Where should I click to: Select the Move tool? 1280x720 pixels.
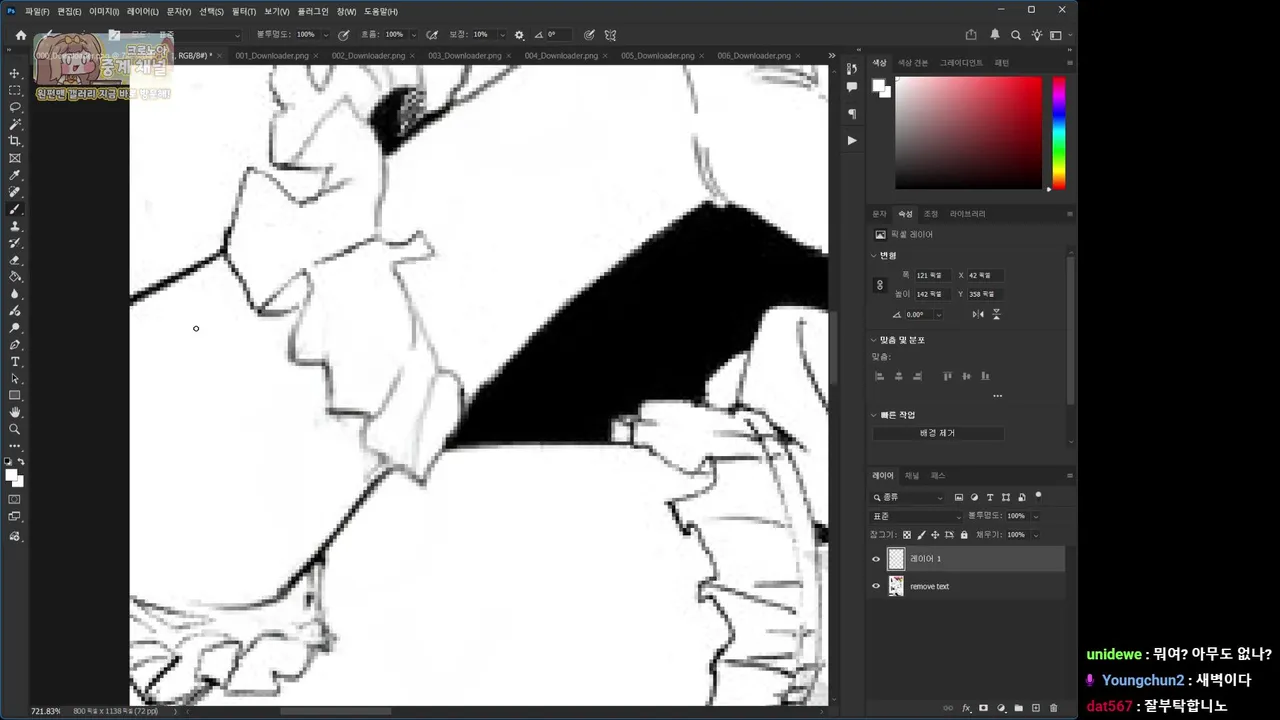[x=15, y=74]
